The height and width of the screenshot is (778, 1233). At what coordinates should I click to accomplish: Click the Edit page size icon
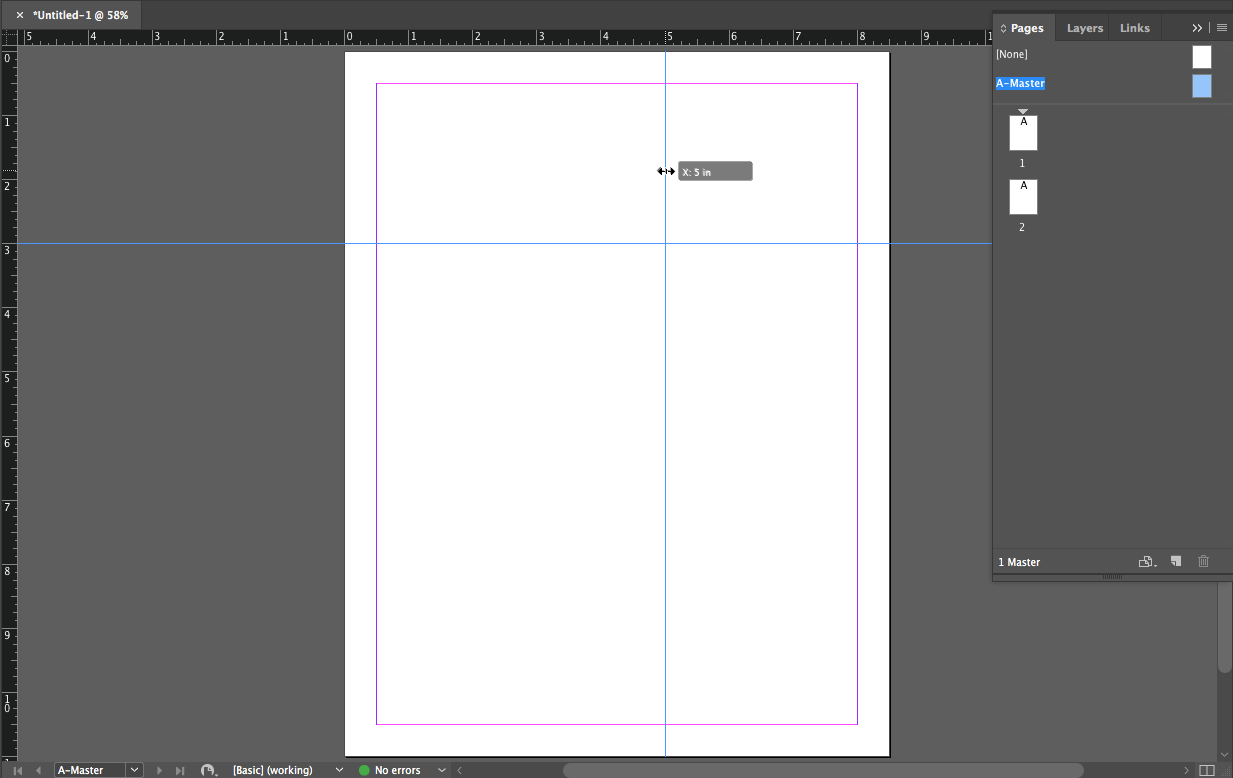point(1147,562)
